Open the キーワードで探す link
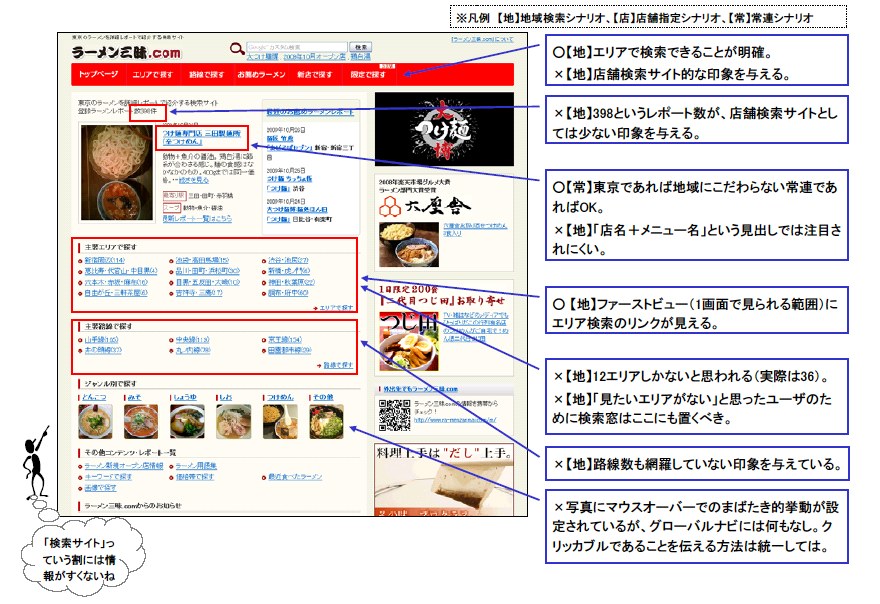The width and height of the screenshot is (880, 604). tap(108, 477)
